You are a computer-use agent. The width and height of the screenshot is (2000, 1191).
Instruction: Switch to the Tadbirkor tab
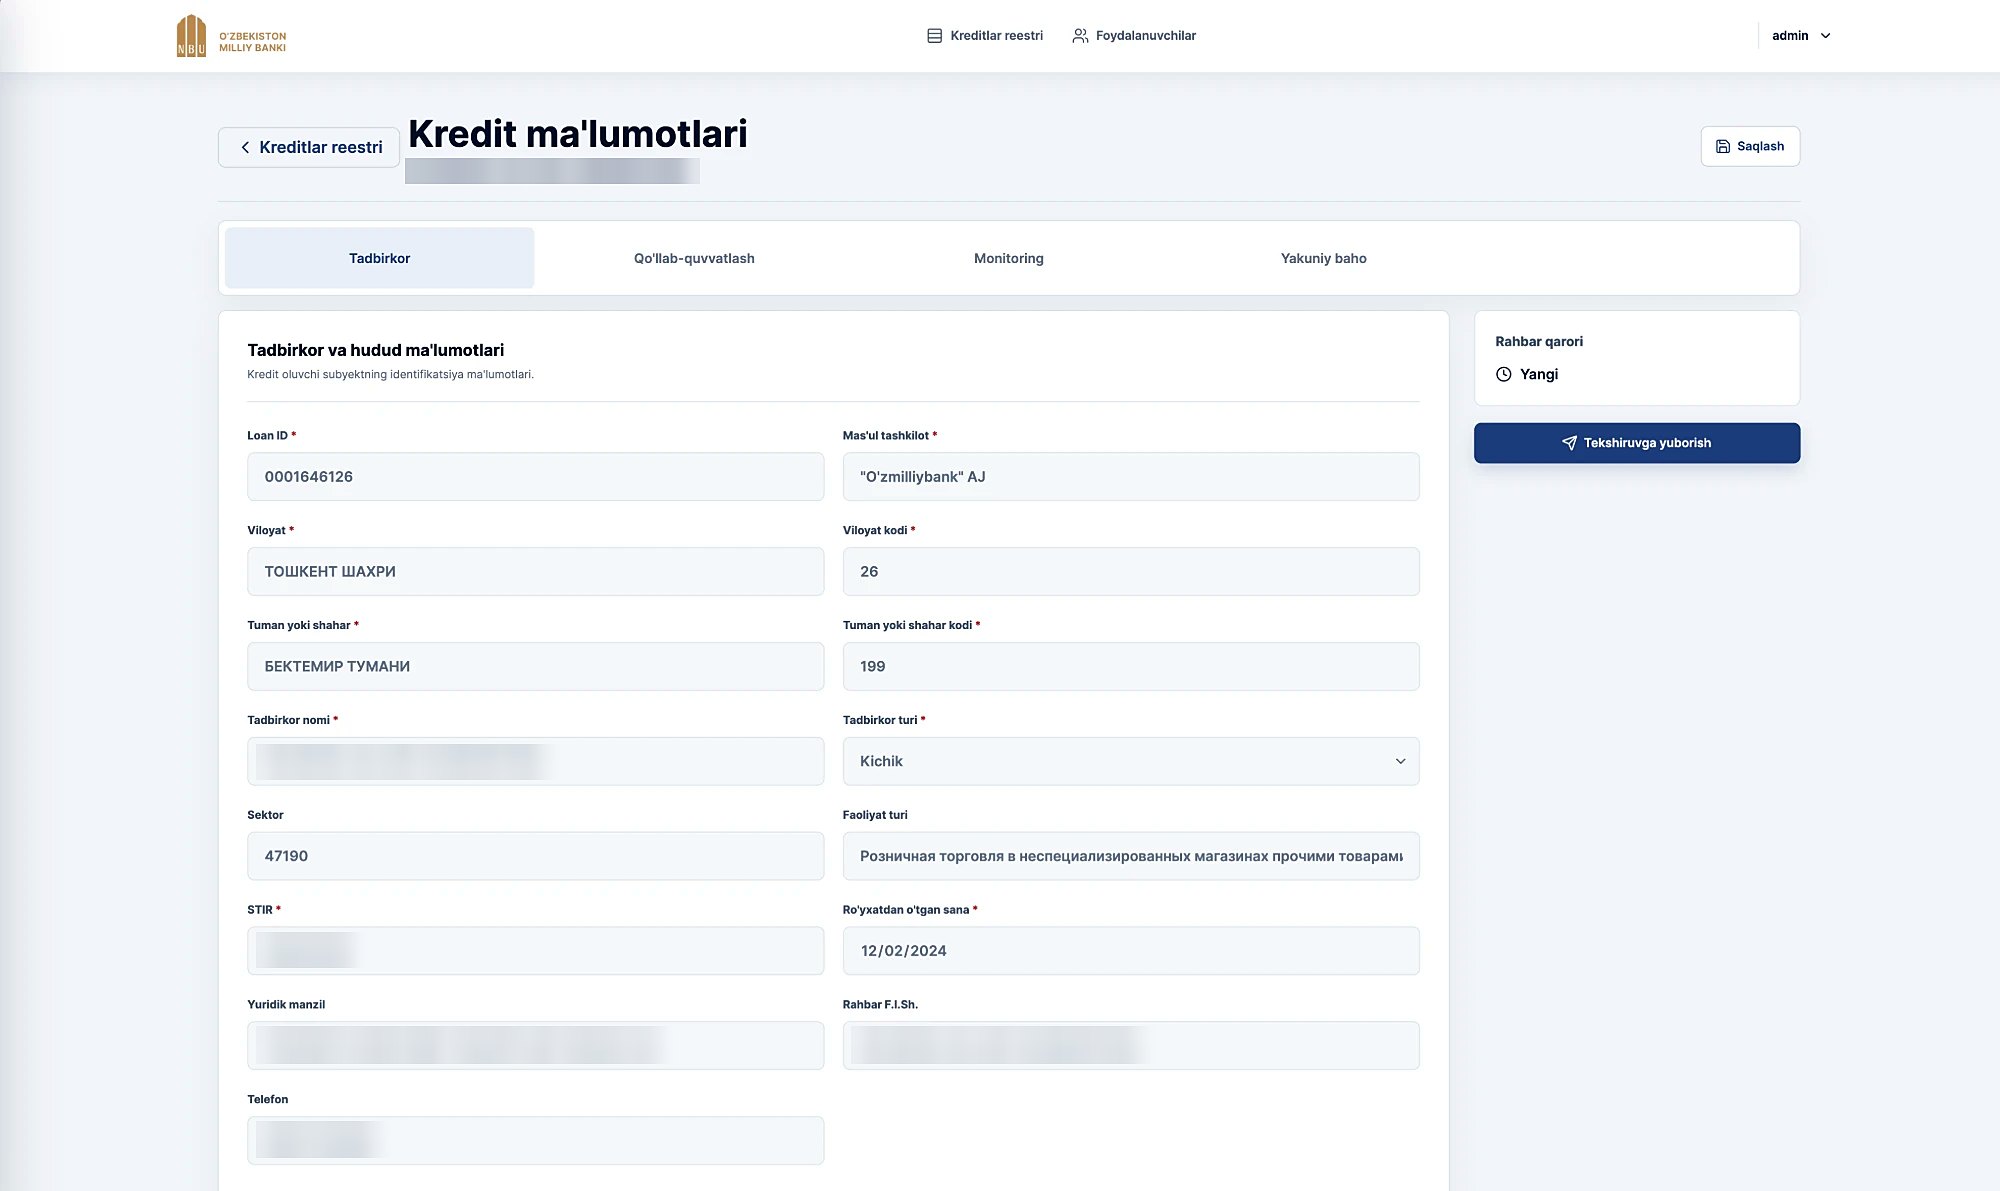(x=379, y=258)
